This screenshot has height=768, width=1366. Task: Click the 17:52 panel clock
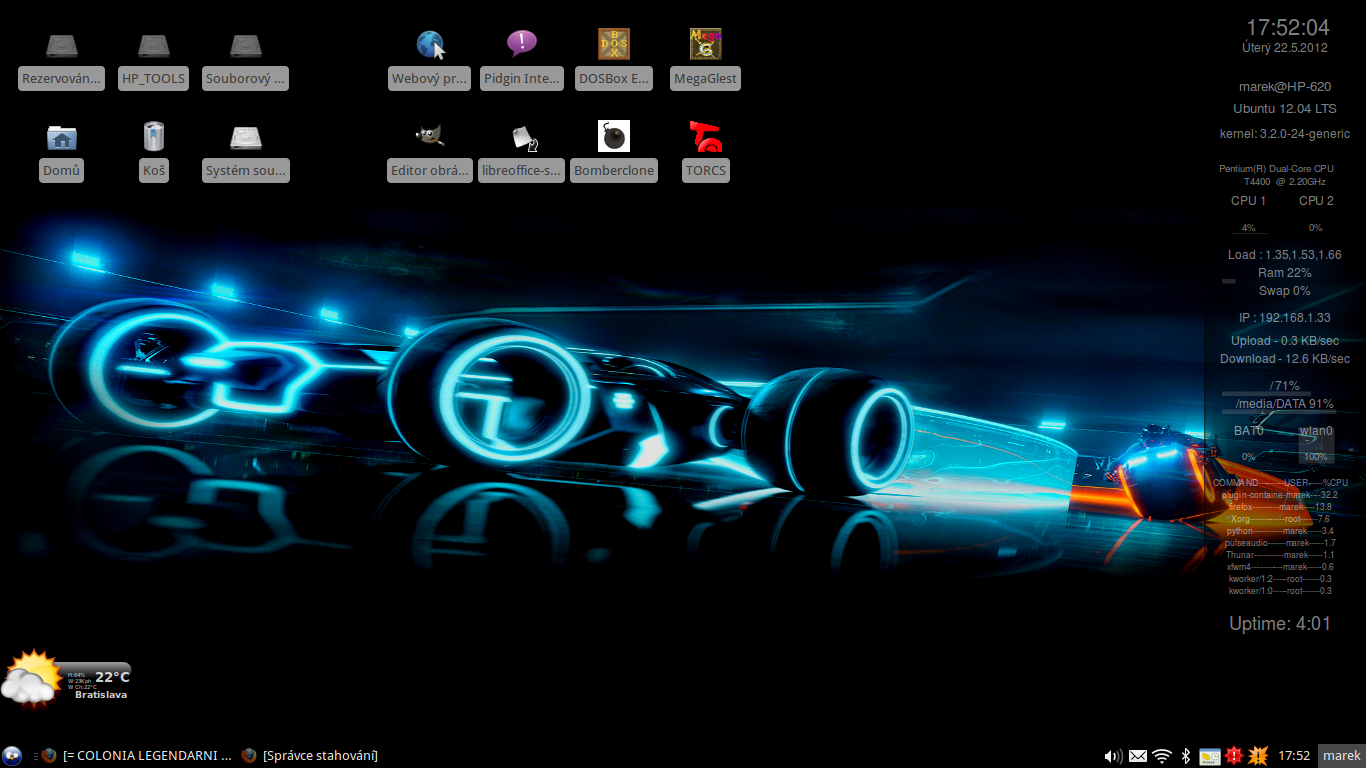[1295, 756]
